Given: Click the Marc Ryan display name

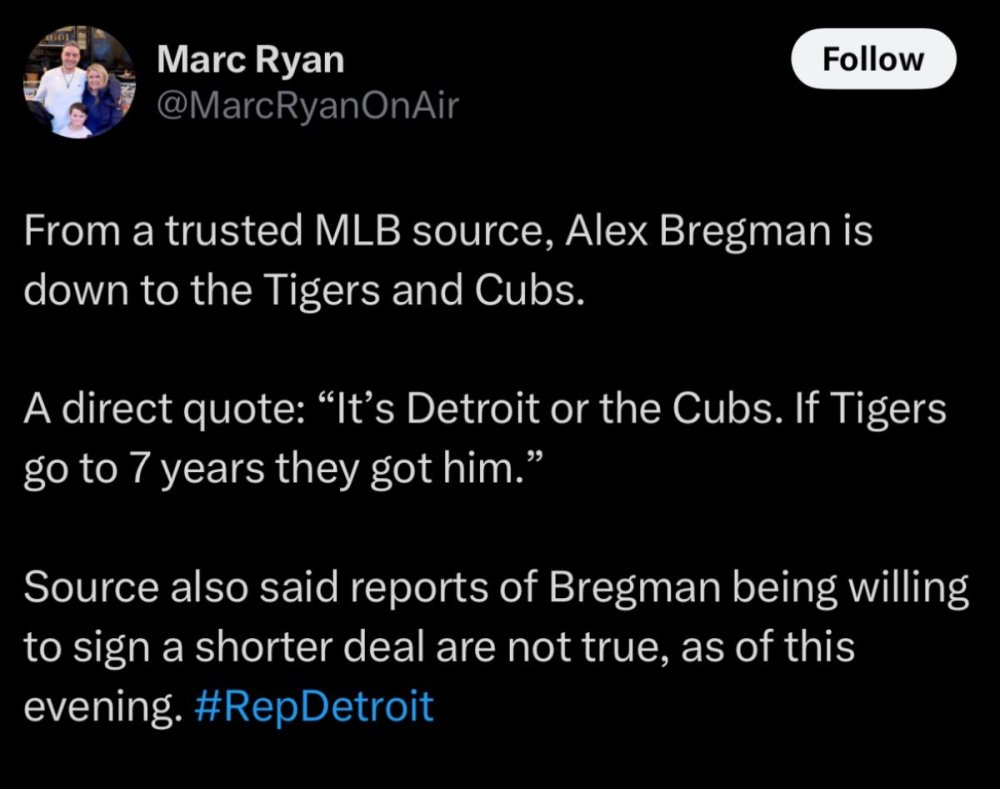Looking at the screenshot, I should (x=250, y=60).
